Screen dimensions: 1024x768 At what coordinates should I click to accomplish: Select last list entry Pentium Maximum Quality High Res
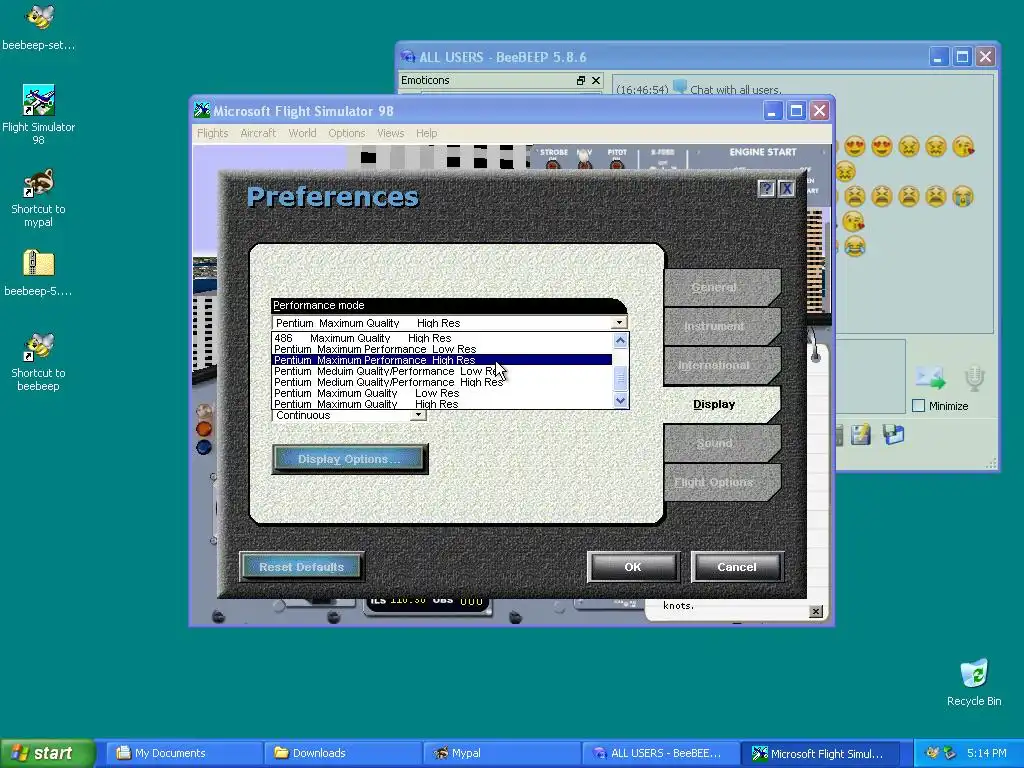pyautogui.click(x=441, y=404)
